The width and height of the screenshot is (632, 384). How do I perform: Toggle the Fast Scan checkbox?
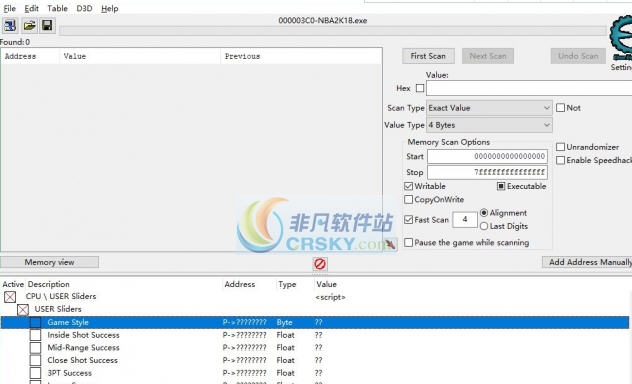(408, 220)
